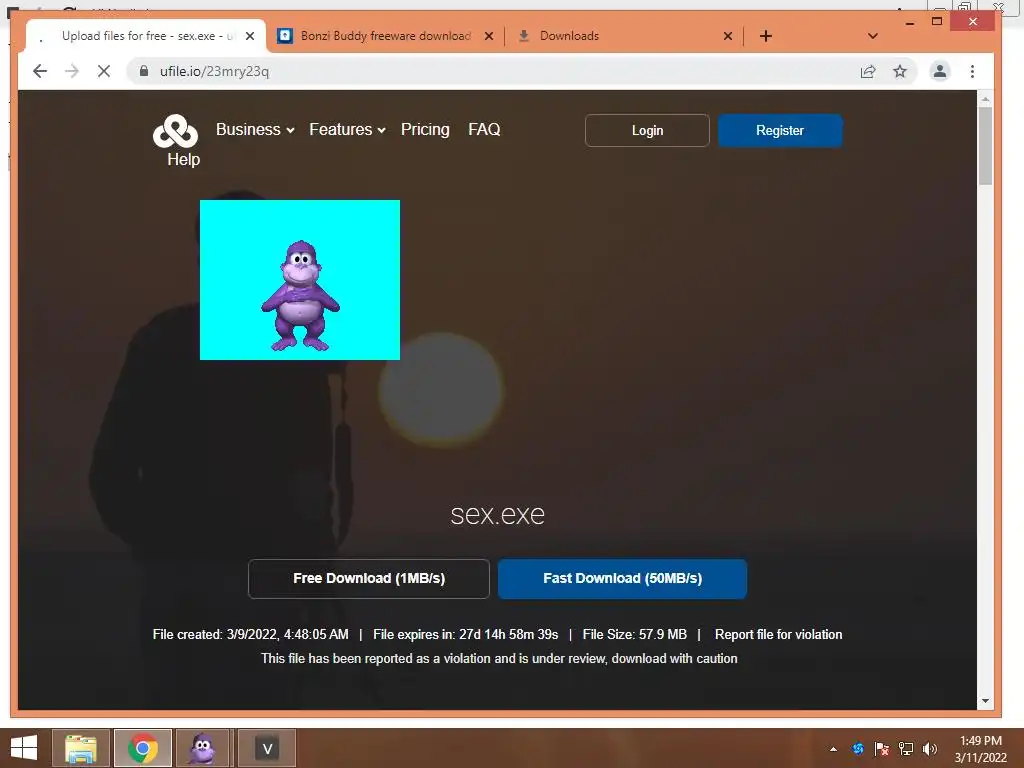Close the Bonzi Buddy freeware download tab
Image resolution: width=1024 pixels, height=768 pixels.
click(488, 36)
